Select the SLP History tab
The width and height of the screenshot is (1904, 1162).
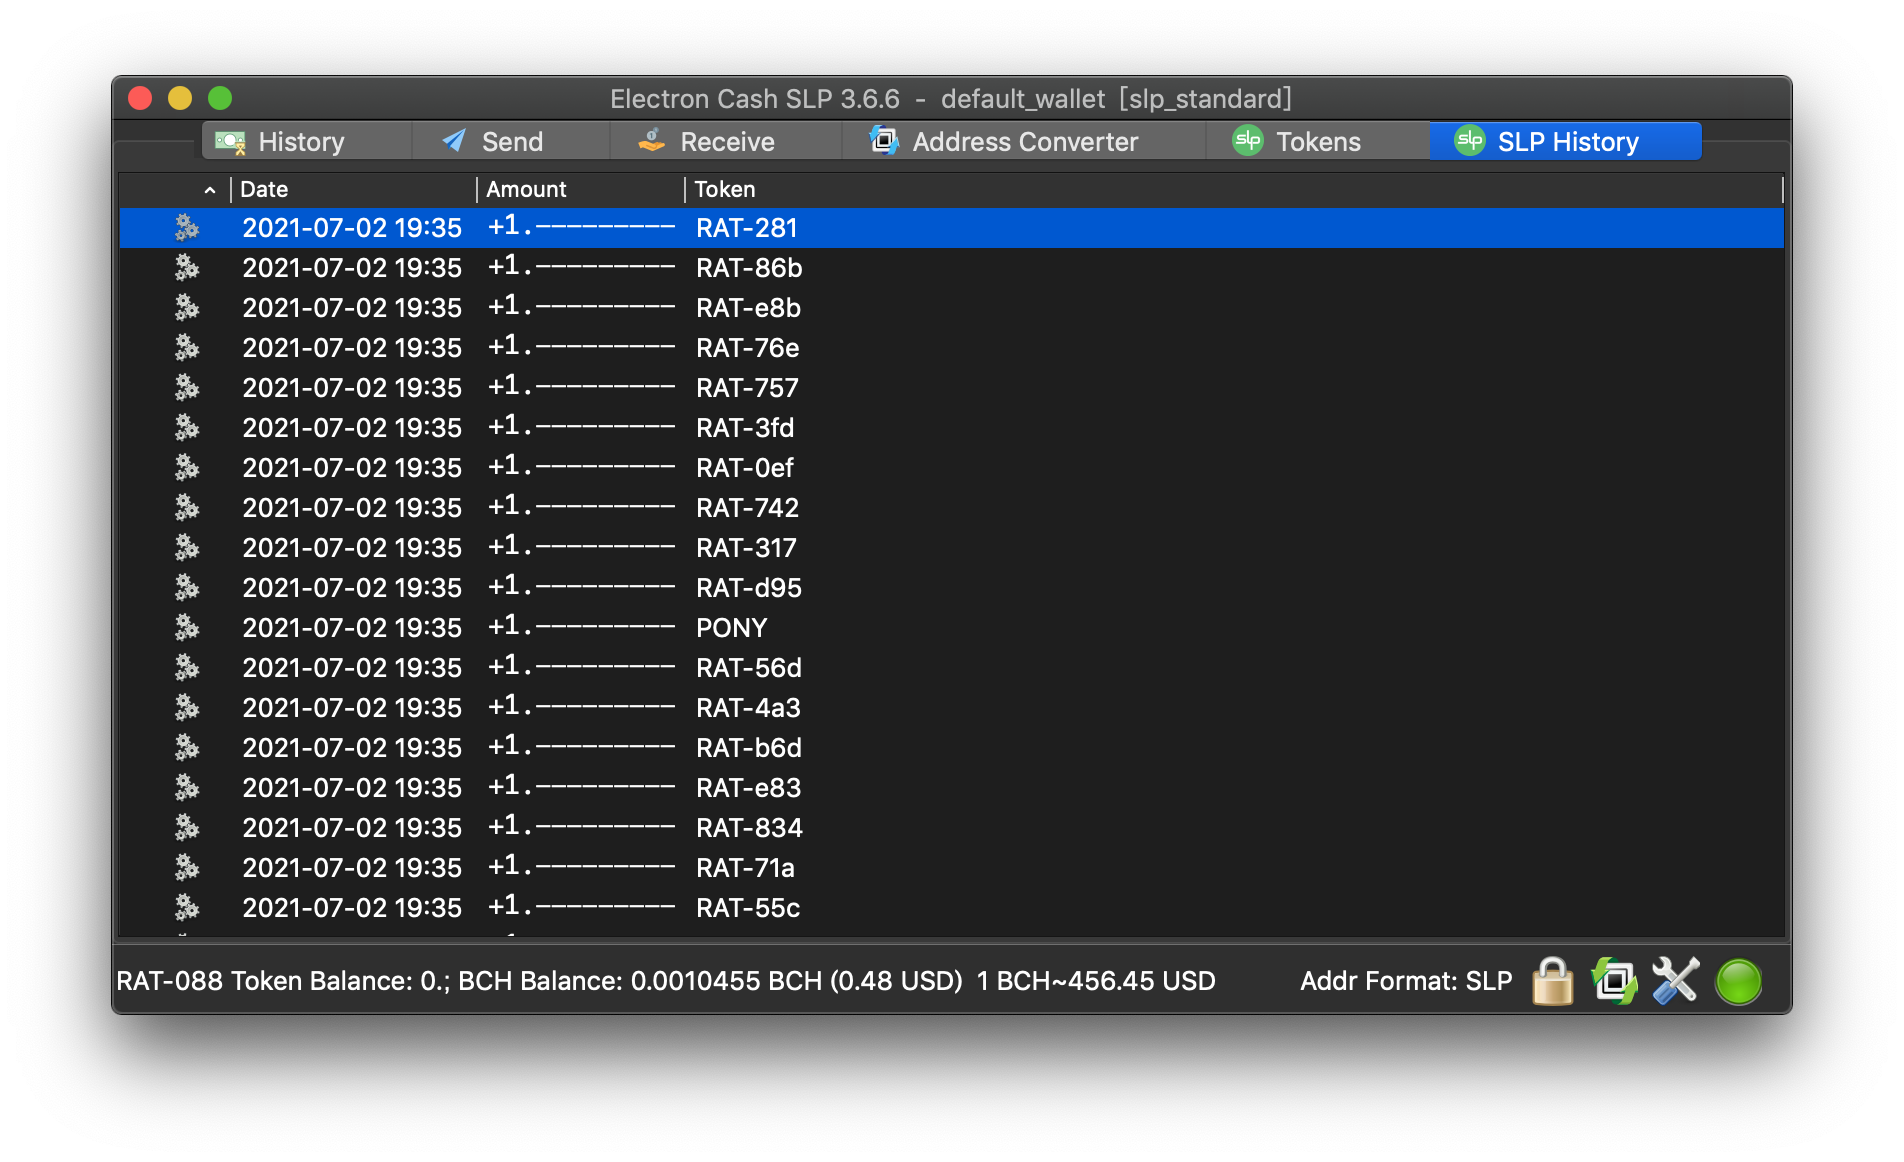pyautogui.click(x=1565, y=141)
